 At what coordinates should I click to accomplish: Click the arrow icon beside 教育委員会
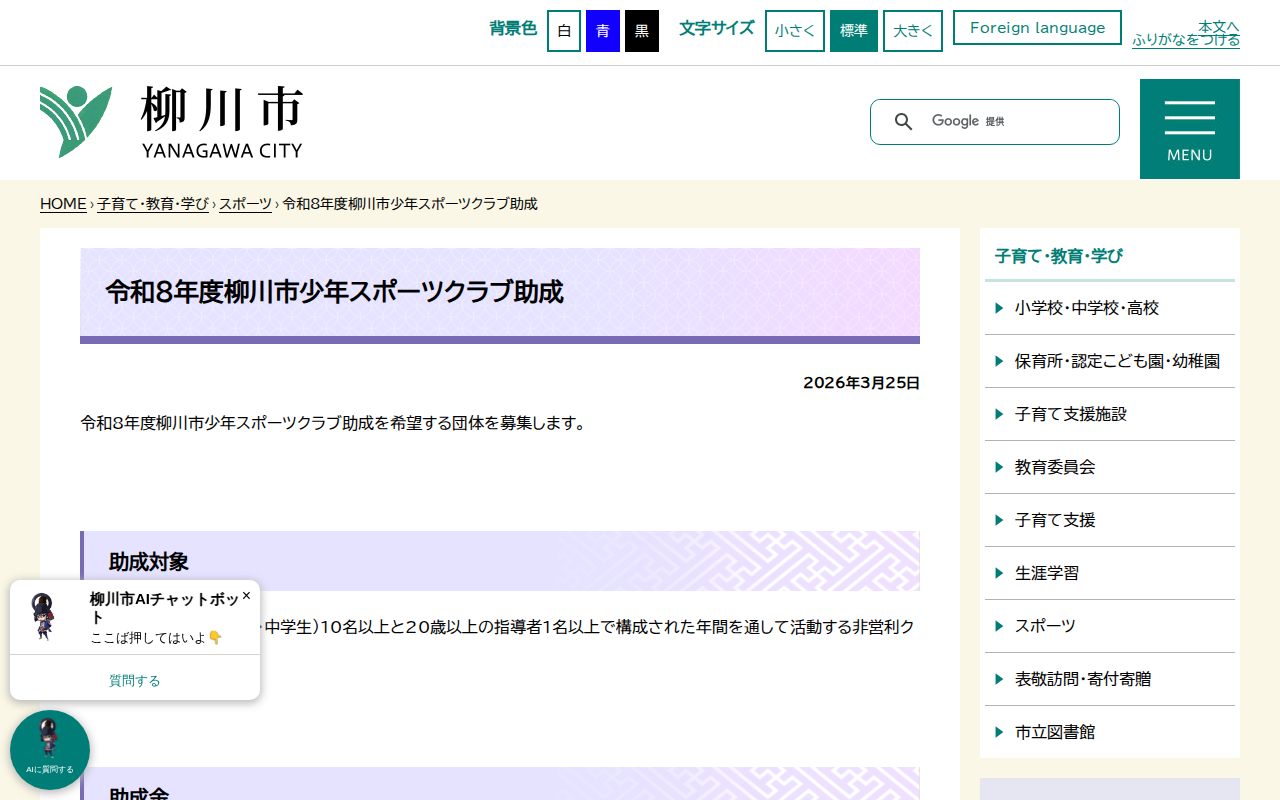click(999, 466)
